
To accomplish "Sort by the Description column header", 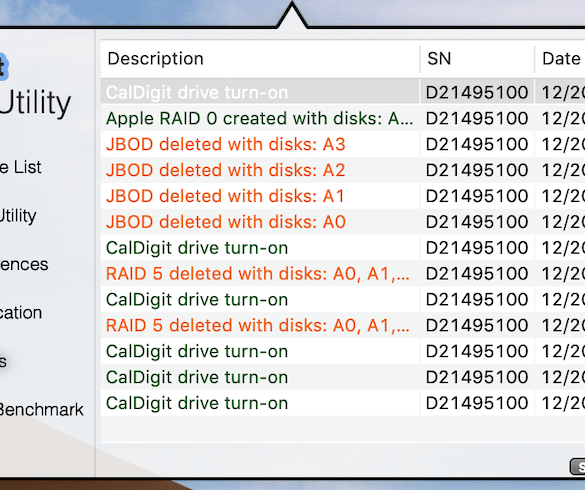I will click(260, 59).
